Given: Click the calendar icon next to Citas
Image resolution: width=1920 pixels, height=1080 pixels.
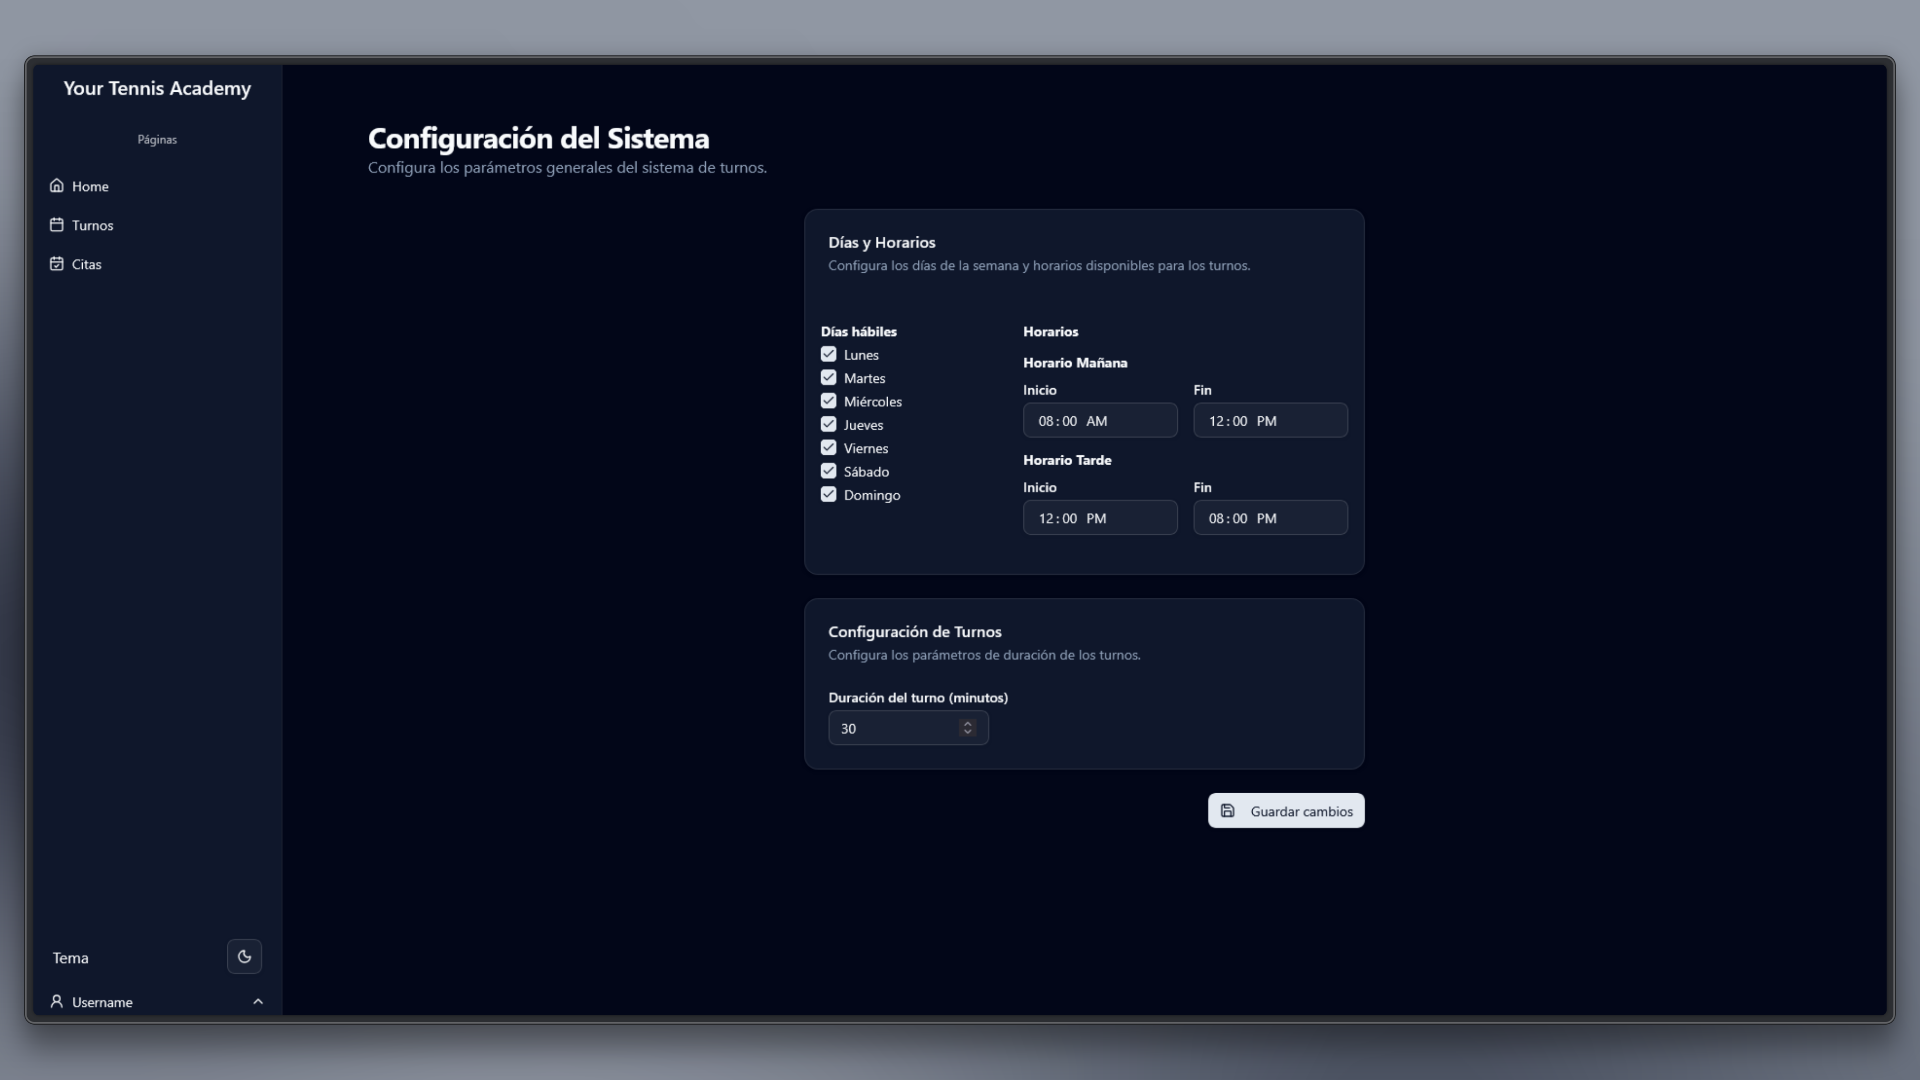Looking at the screenshot, I should pyautogui.click(x=57, y=263).
